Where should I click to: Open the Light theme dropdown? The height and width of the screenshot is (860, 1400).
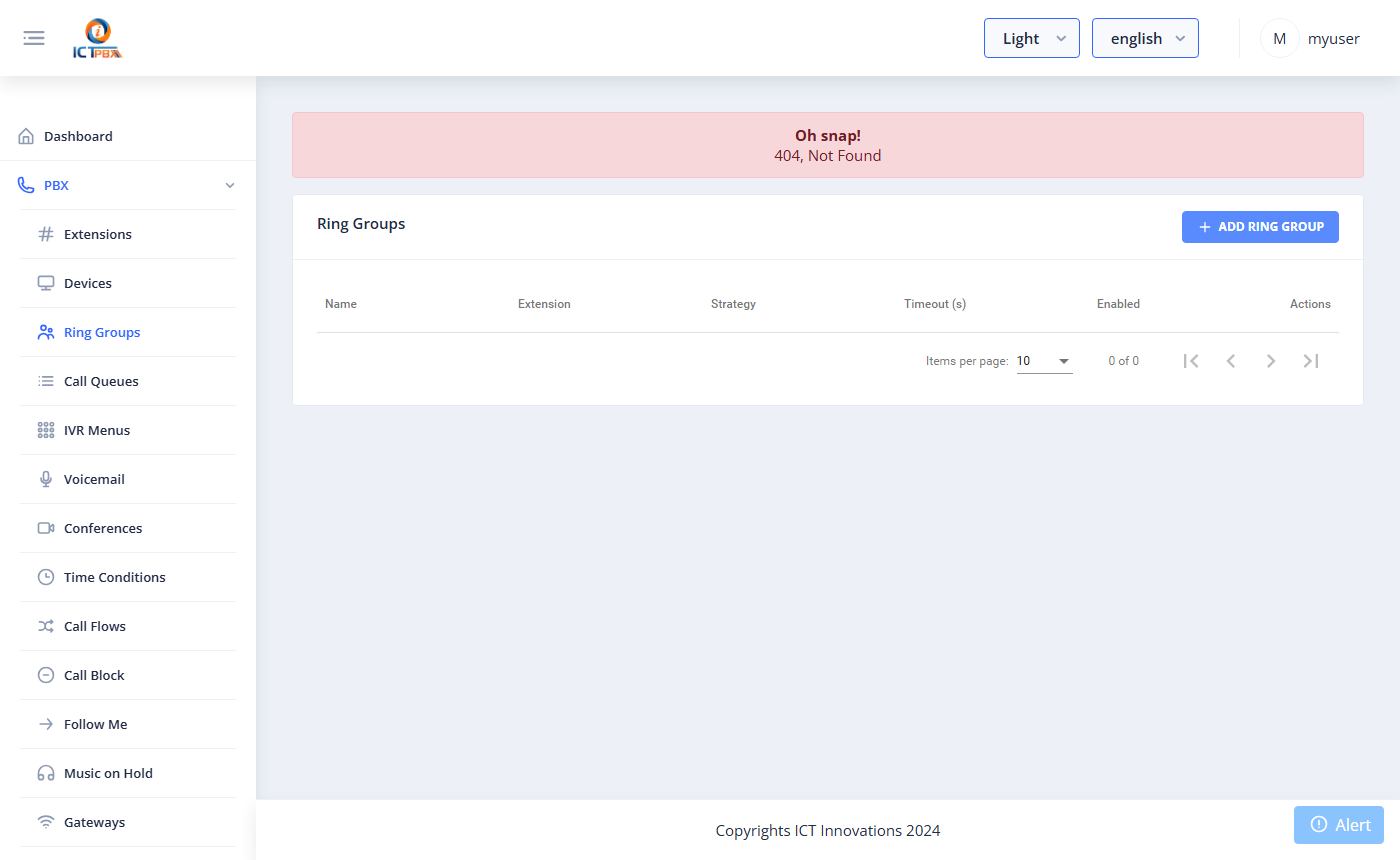coord(1032,38)
